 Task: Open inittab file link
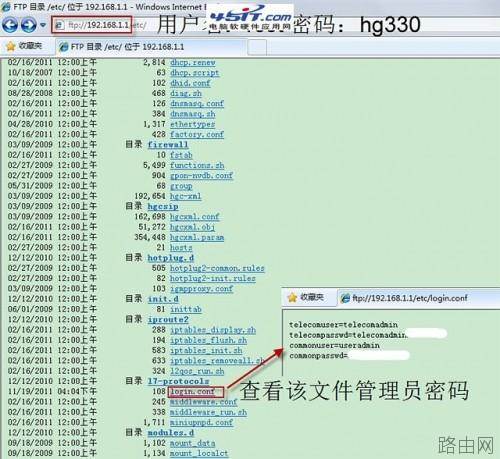(x=186, y=309)
